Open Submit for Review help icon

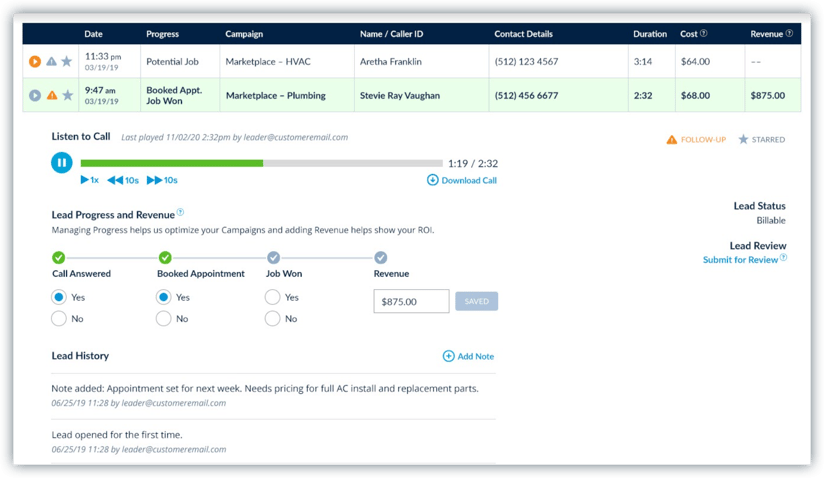click(x=783, y=257)
